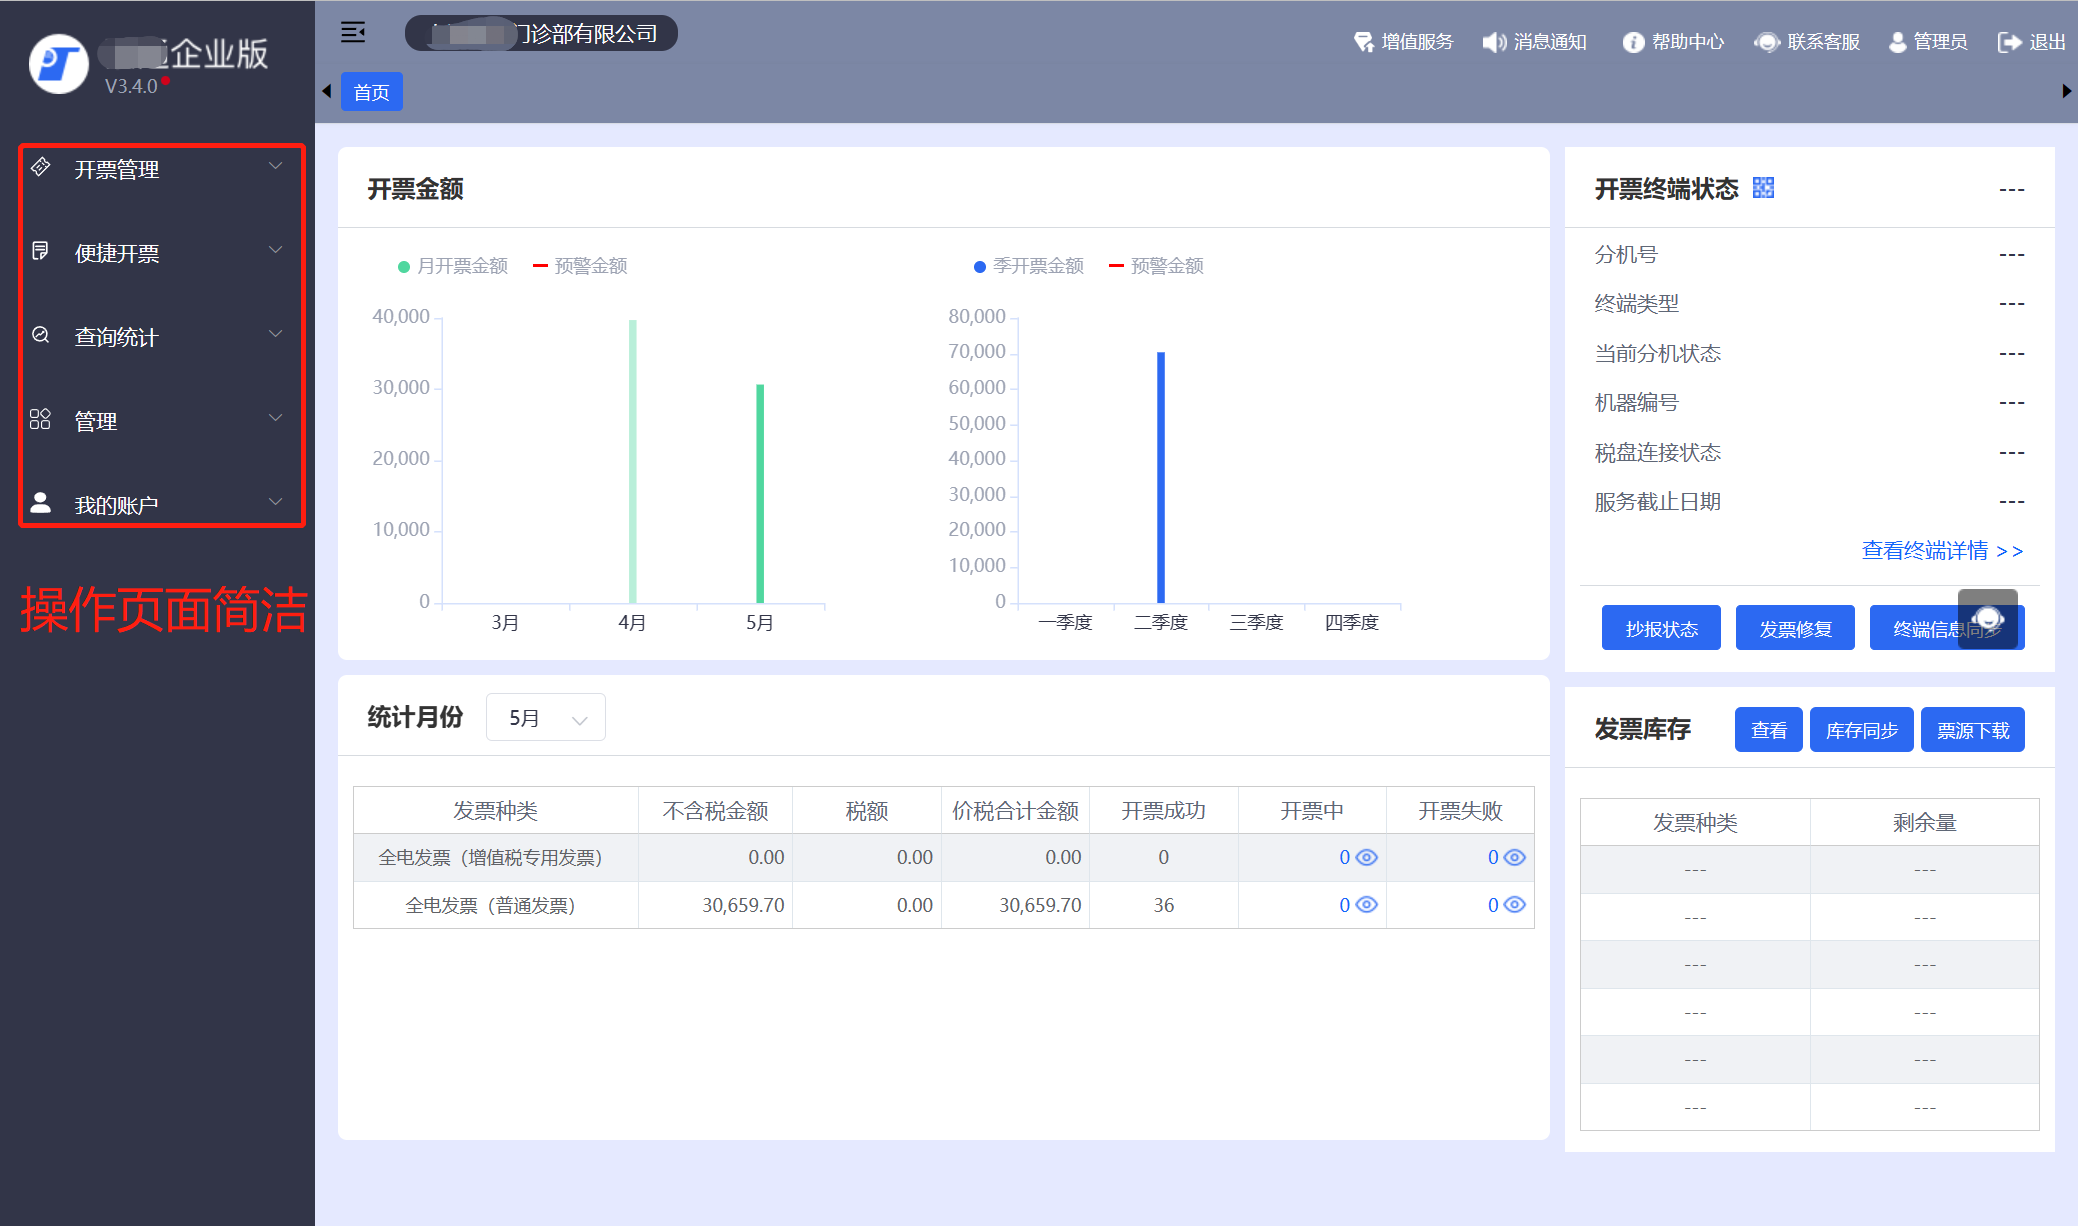Contact support via 联系客服 icon
The height and width of the screenshot is (1226, 2078).
pyautogui.click(x=1767, y=42)
